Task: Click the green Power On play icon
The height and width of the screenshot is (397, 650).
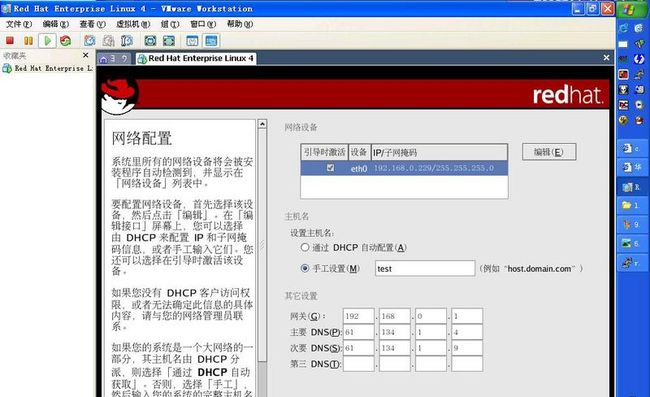Action: click(47, 41)
